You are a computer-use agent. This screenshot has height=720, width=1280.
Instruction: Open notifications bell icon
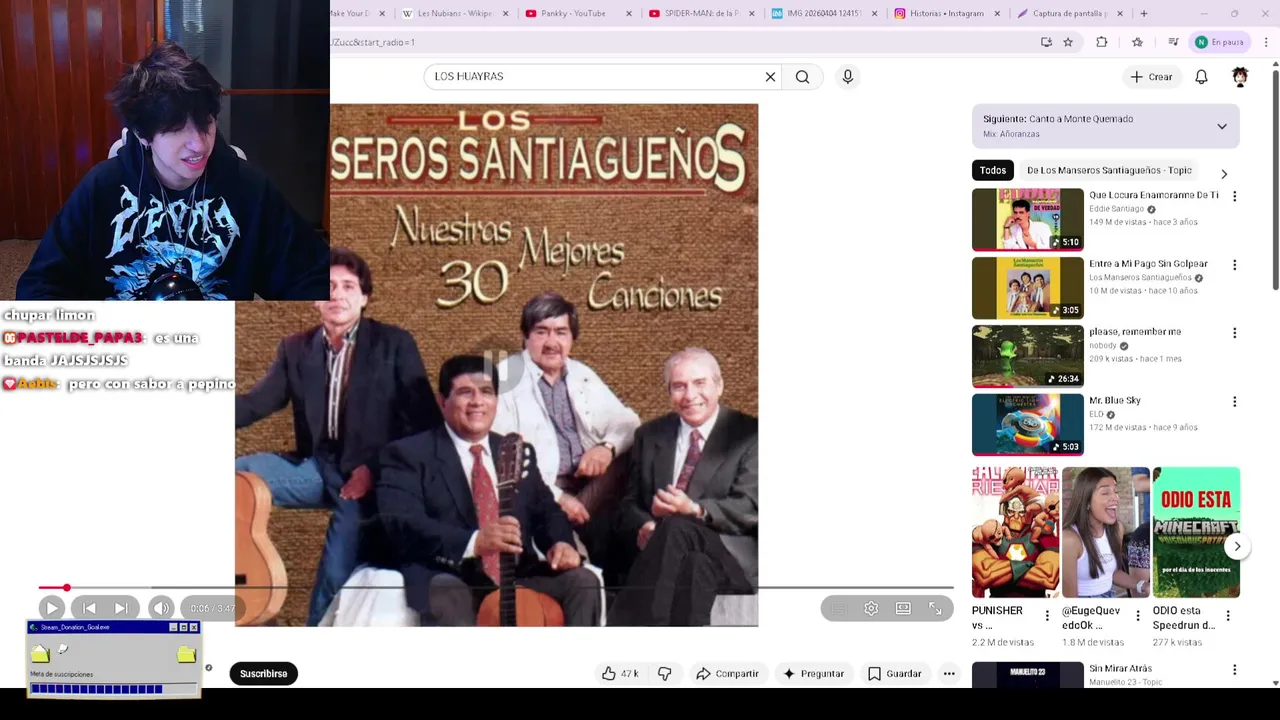pyautogui.click(x=1201, y=77)
